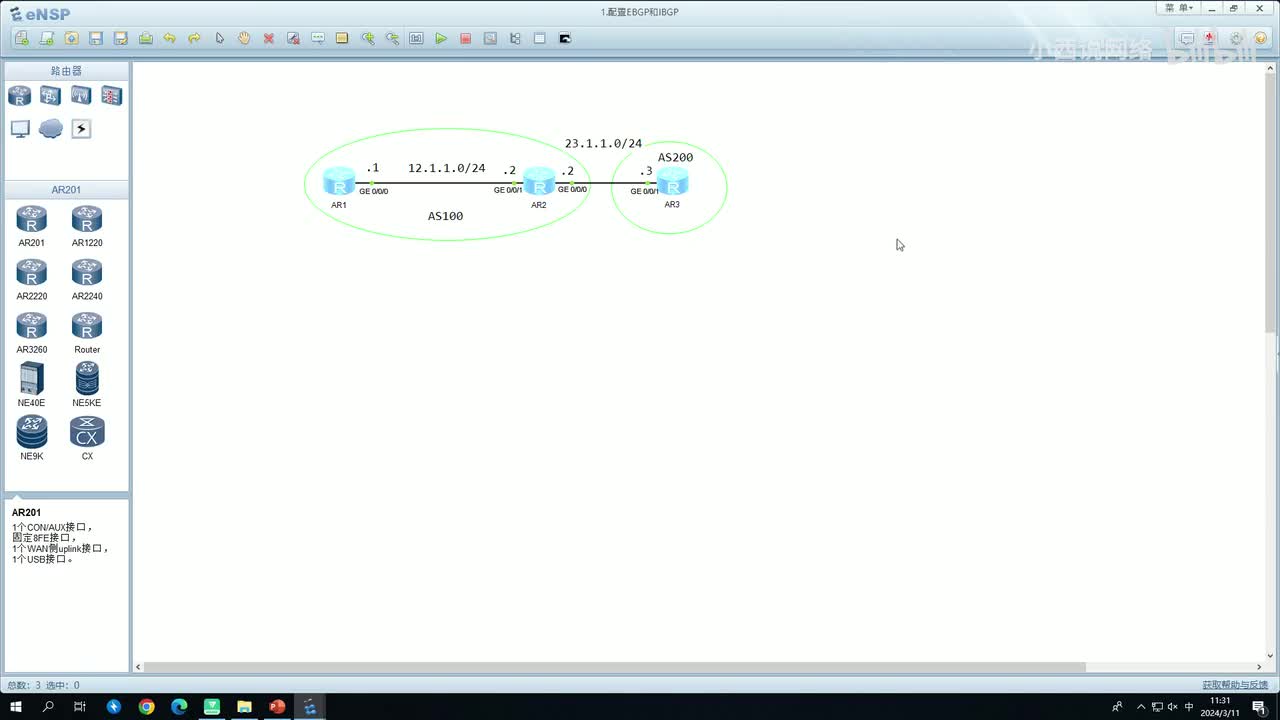
Task: Click the save topology icon
Action: [x=96, y=39]
